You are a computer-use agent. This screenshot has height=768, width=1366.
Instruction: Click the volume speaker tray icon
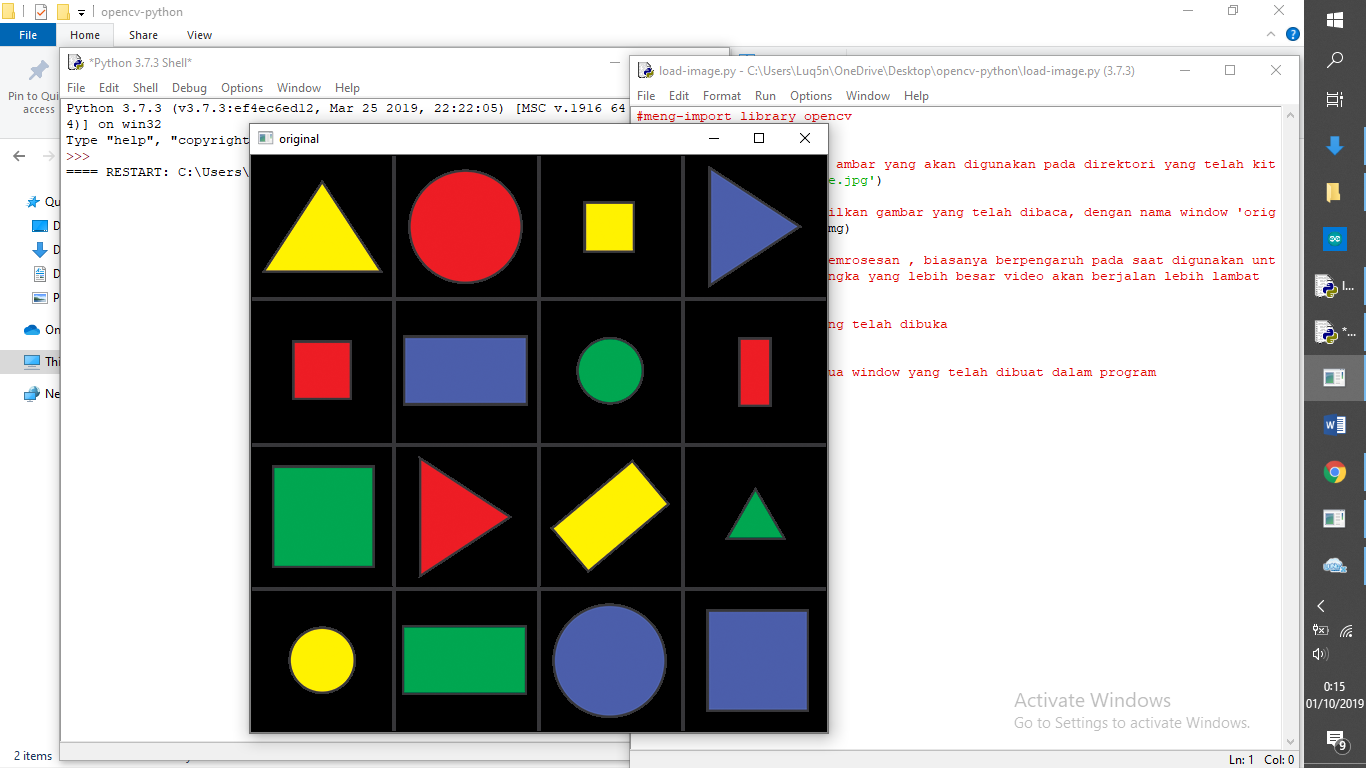(x=1320, y=654)
